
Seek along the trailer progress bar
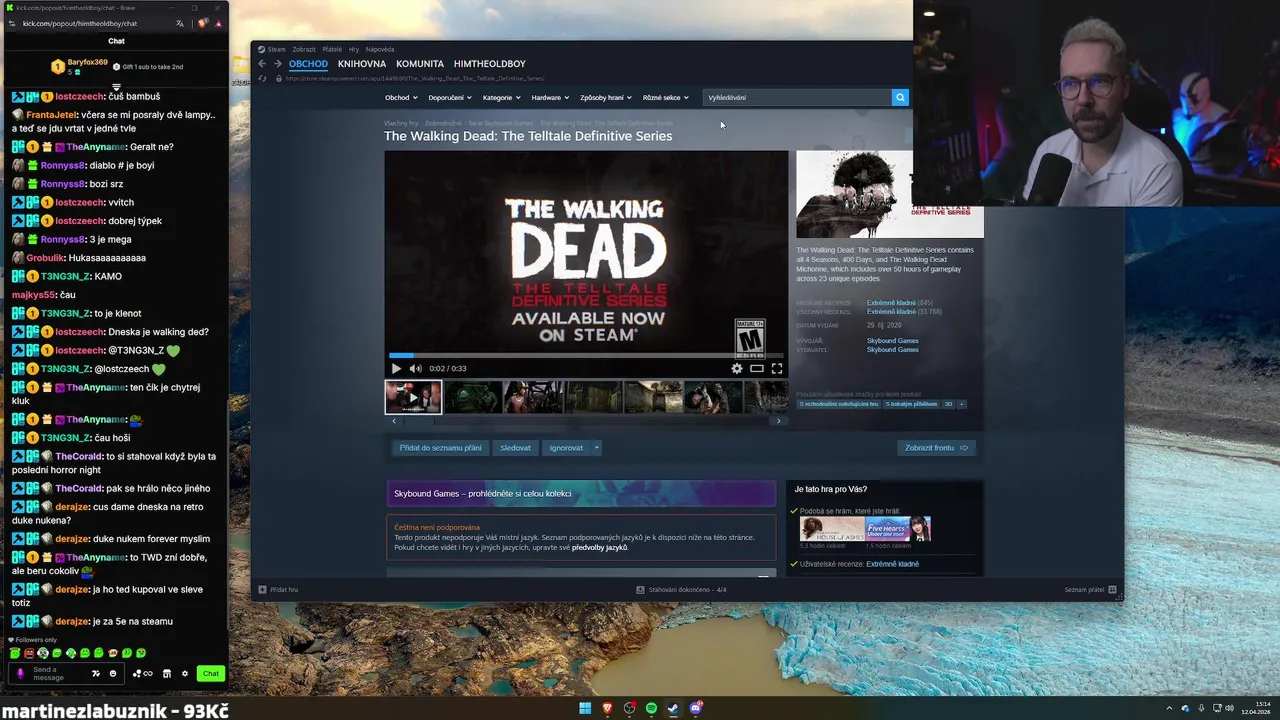click(x=586, y=355)
